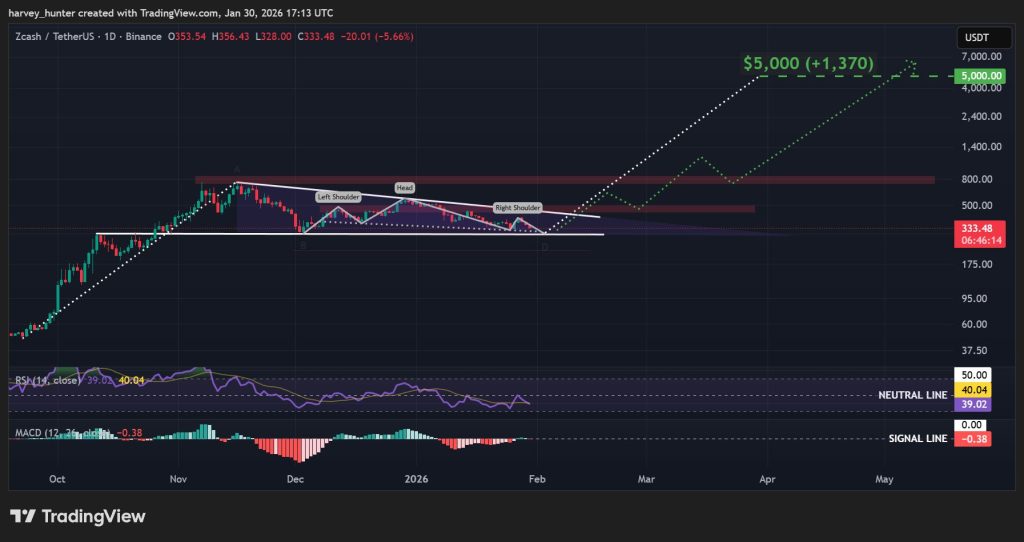This screenshot has height=542, width=1024.
Task: Click the low value L328.00
Action: click(274, 37)
